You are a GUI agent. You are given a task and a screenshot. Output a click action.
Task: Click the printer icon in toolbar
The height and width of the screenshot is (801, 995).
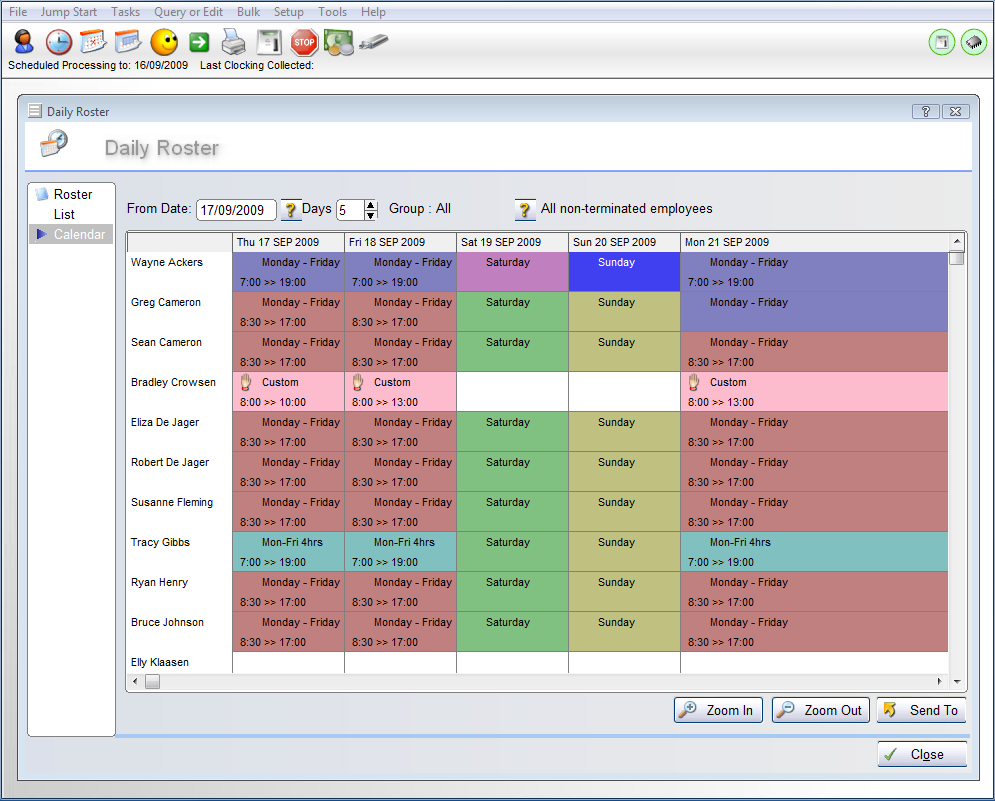click(x=233, y=42)
